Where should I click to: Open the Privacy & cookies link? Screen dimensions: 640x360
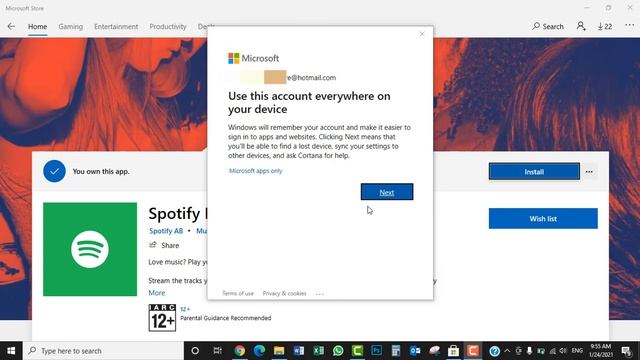284,293
